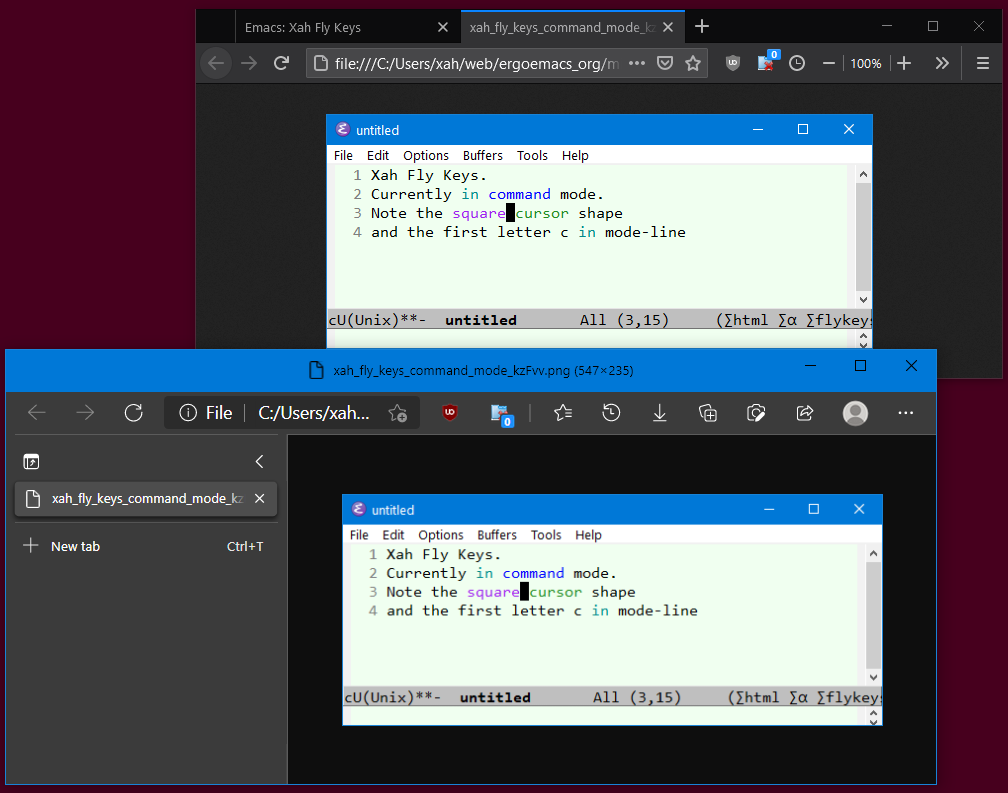Click 'untitled' mode-line text in Edge image
This screenshot has width=1008, height=793.
(495, 697)
